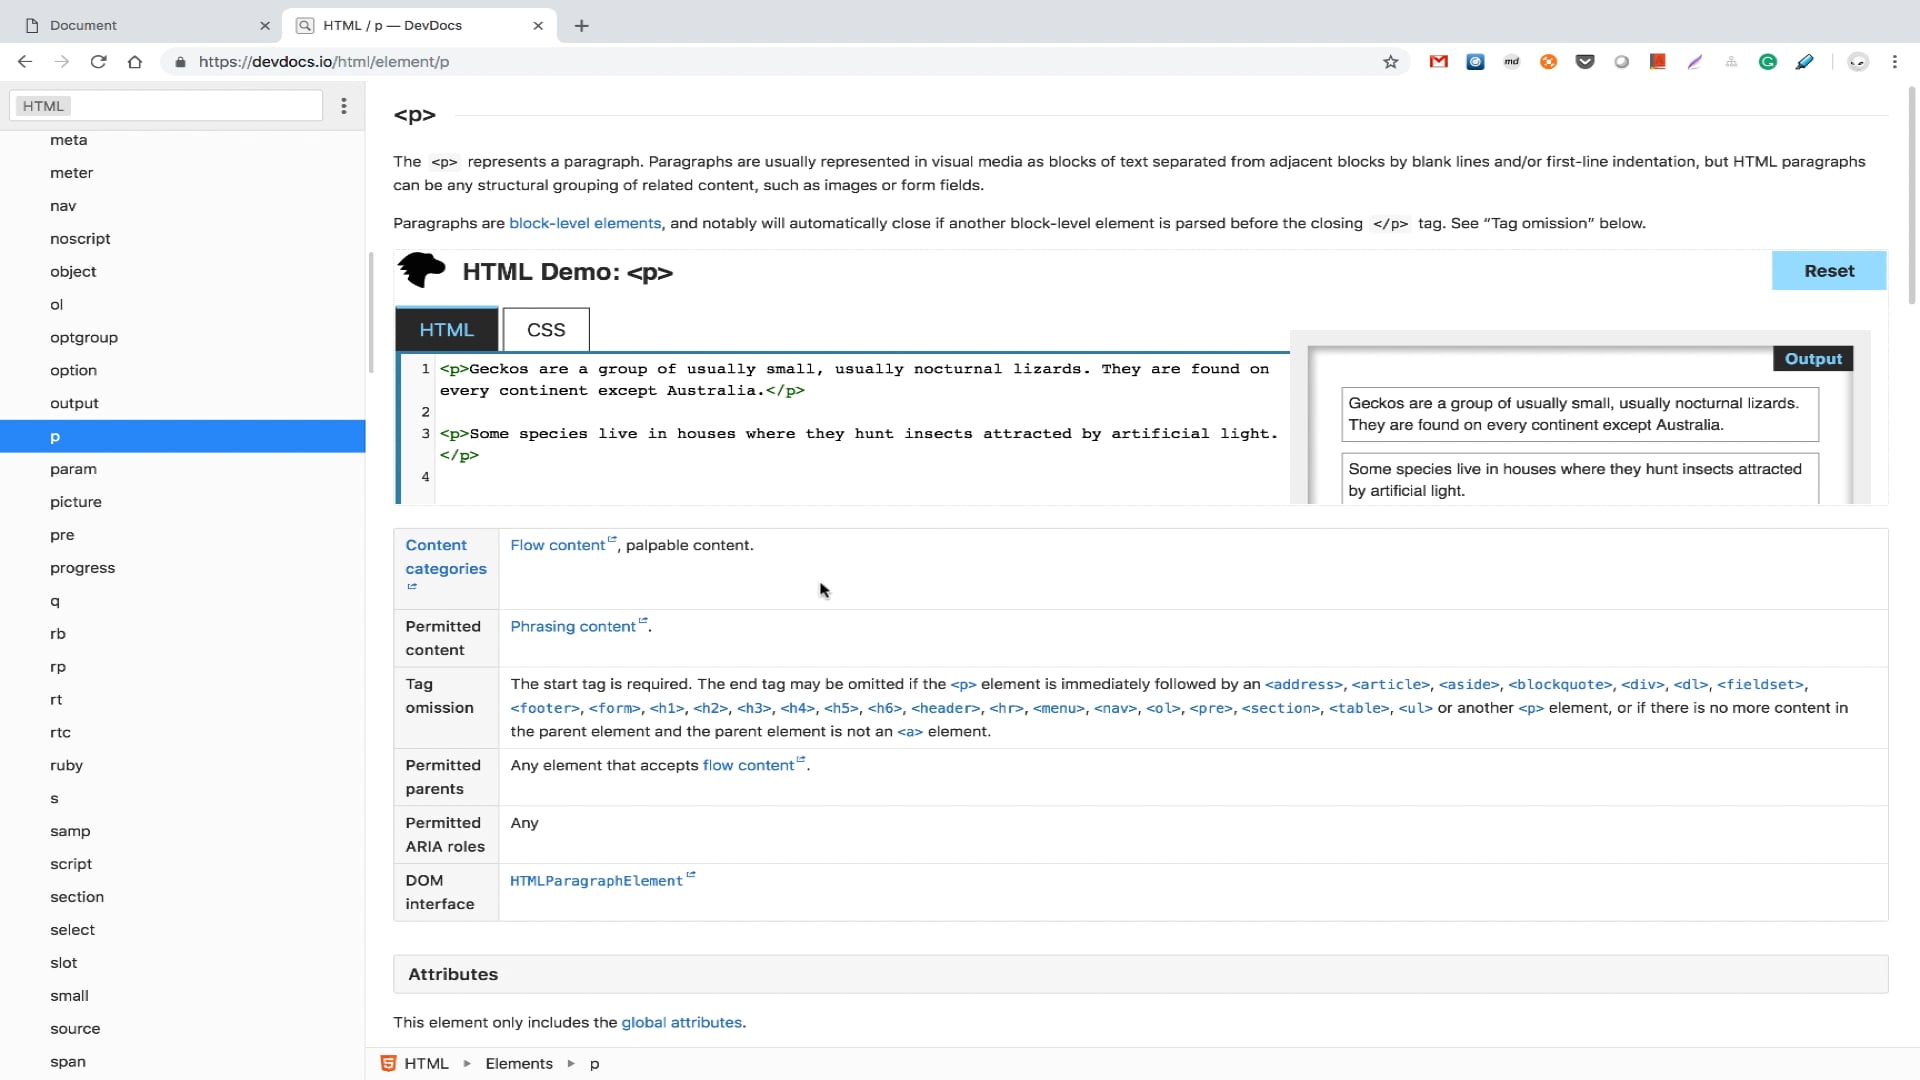The image size is (1920, 1080).
Task: Click the user profile avatar icon
Action: tap(1857, 62)
